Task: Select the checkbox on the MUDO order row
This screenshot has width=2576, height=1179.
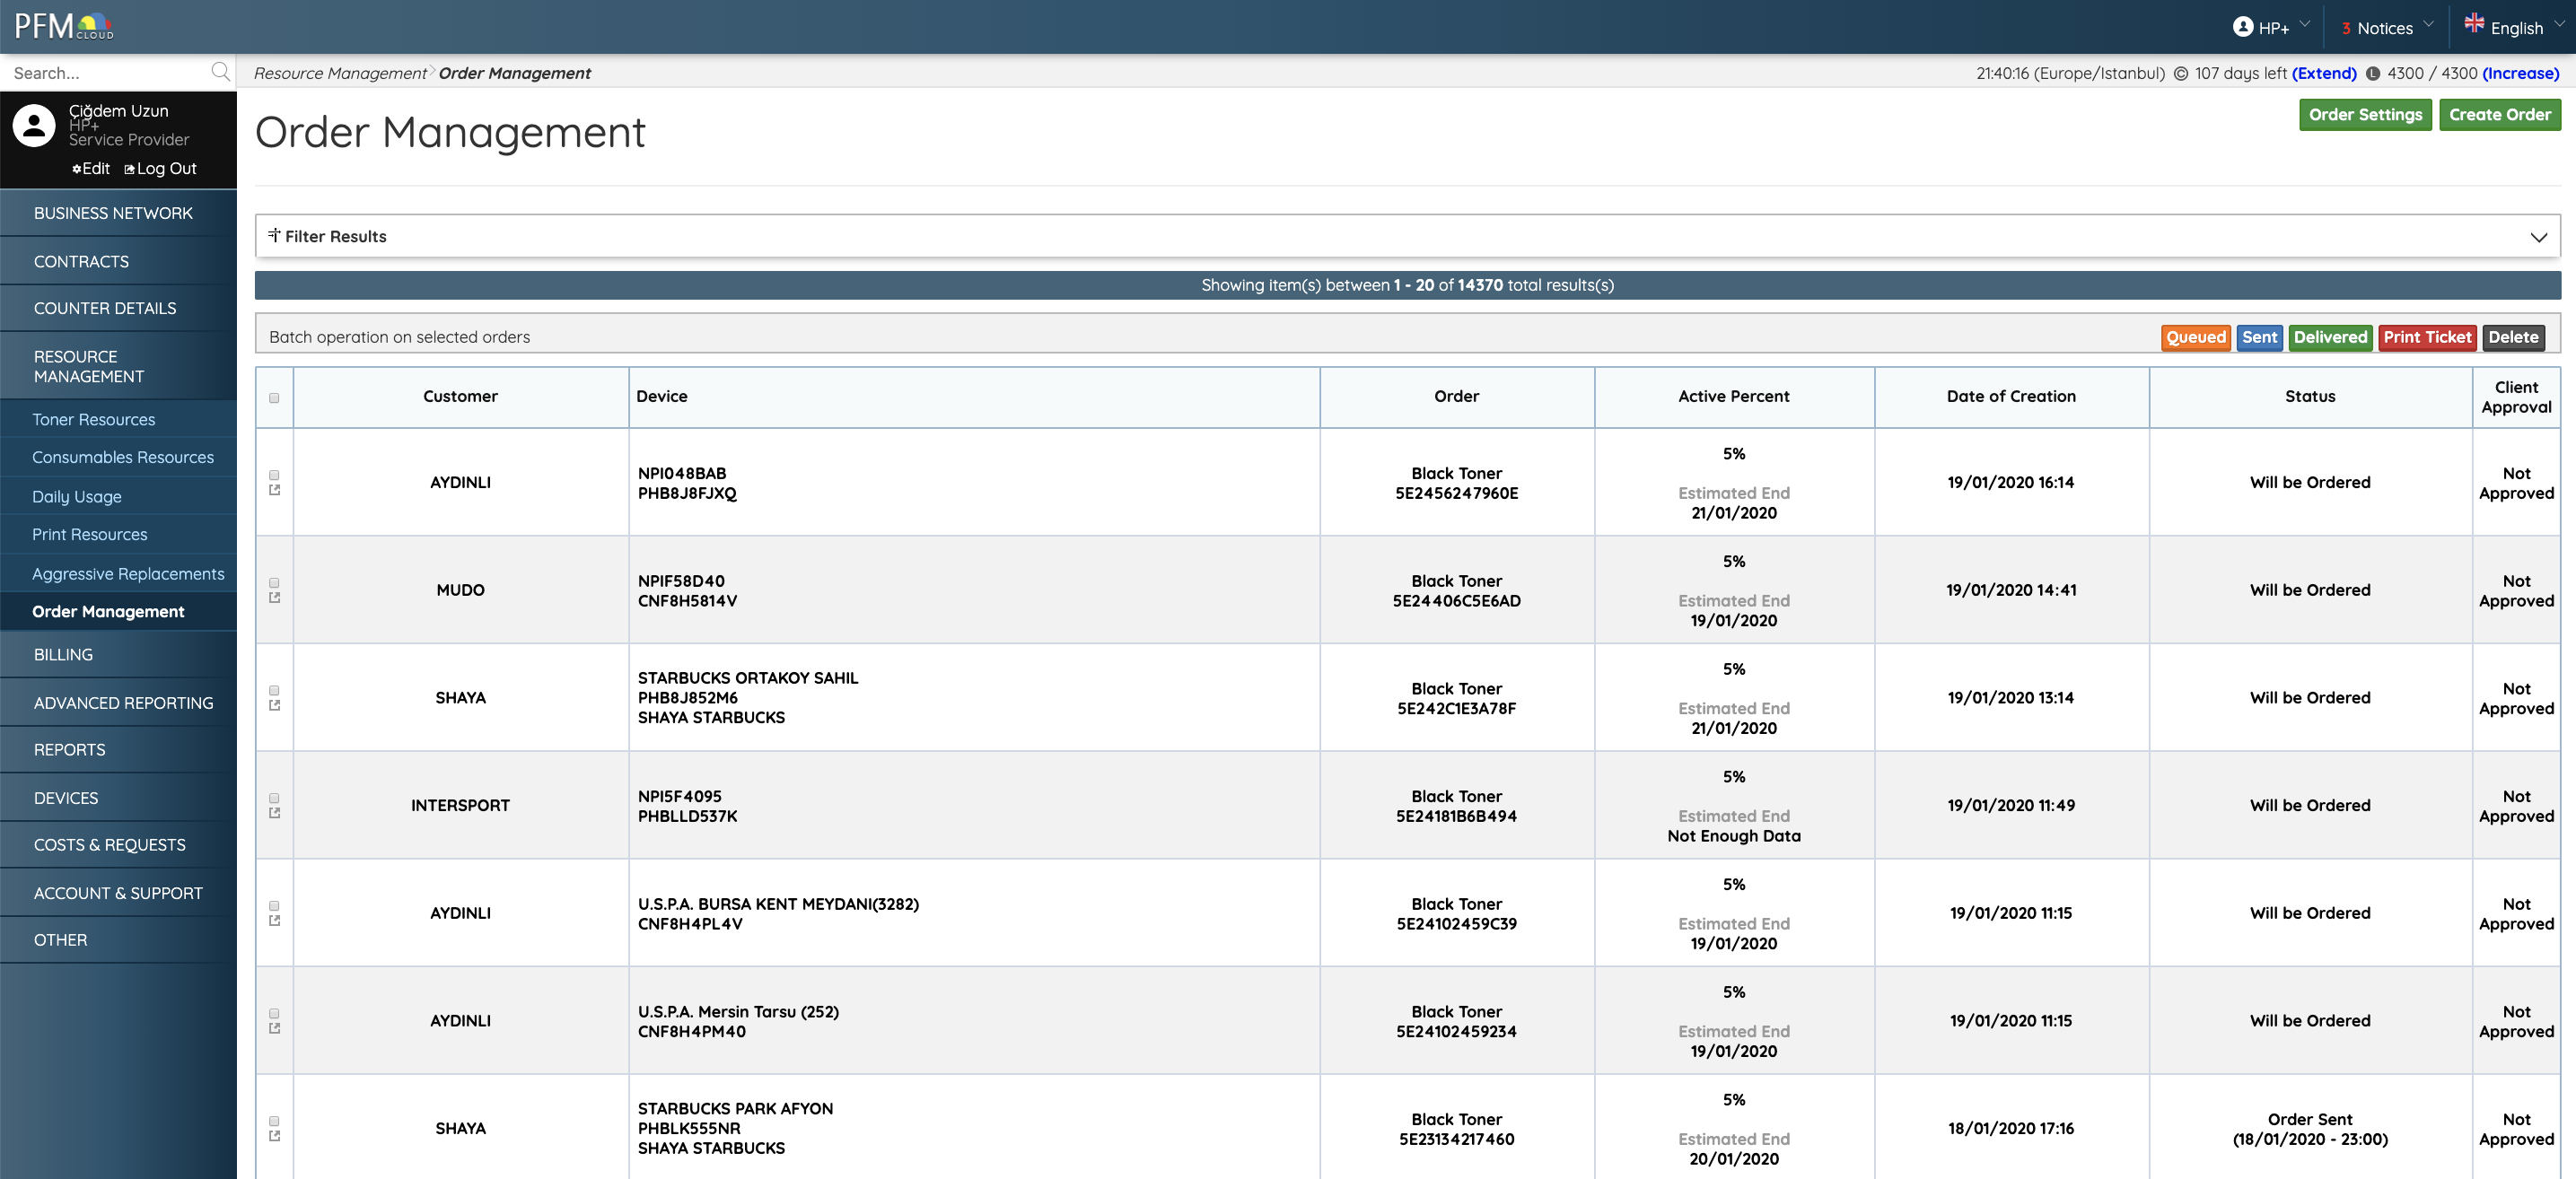Action: point(274,583)
